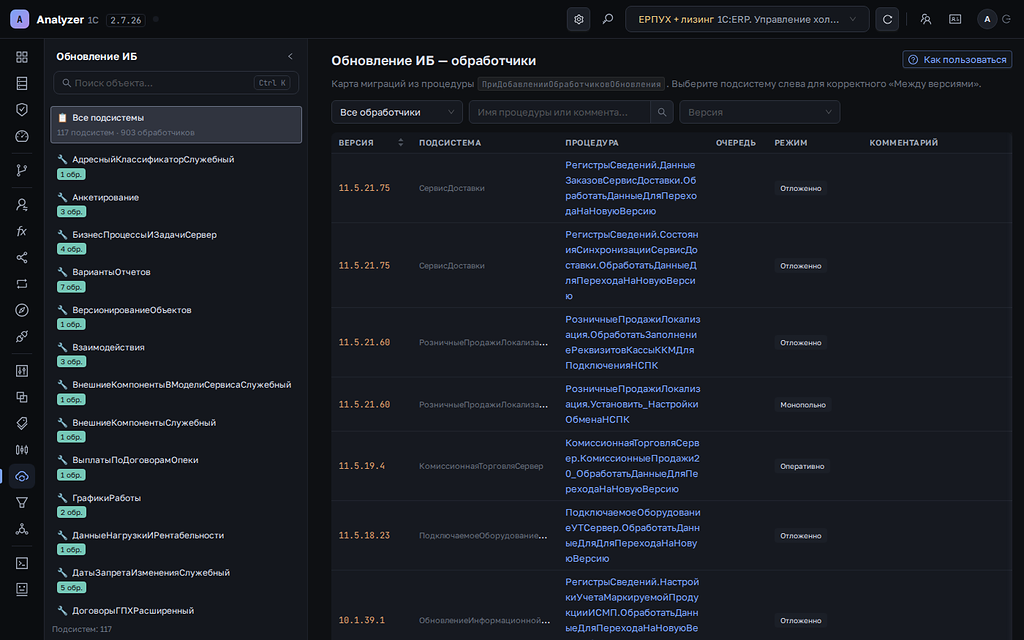The height and width of the screenshot is (640, 1024).
Task: Open the Все обработчики filter dropdown
Action: click(x=397, y=112)
